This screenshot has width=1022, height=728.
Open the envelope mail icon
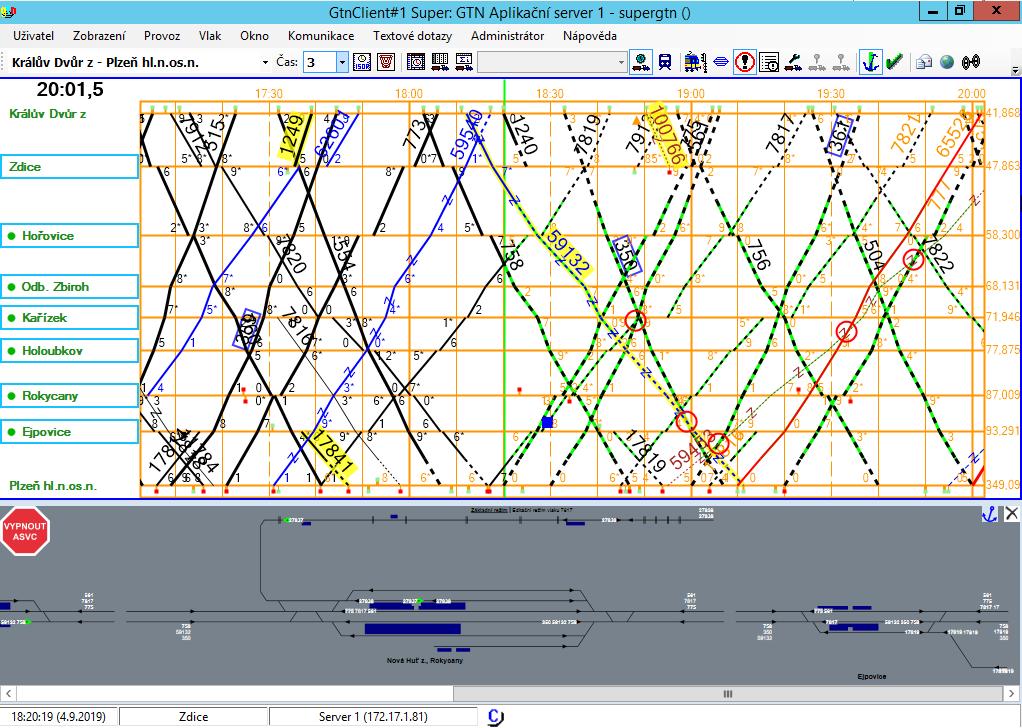[x=924, y=62]
